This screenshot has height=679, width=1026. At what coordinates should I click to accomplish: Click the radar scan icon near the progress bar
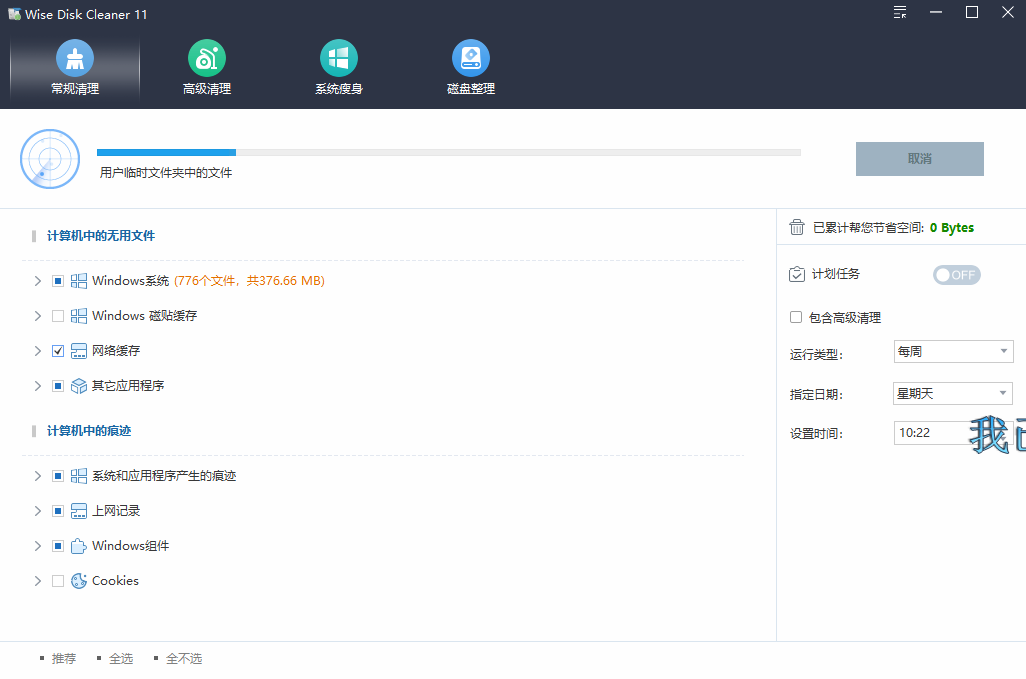point(49,158)
